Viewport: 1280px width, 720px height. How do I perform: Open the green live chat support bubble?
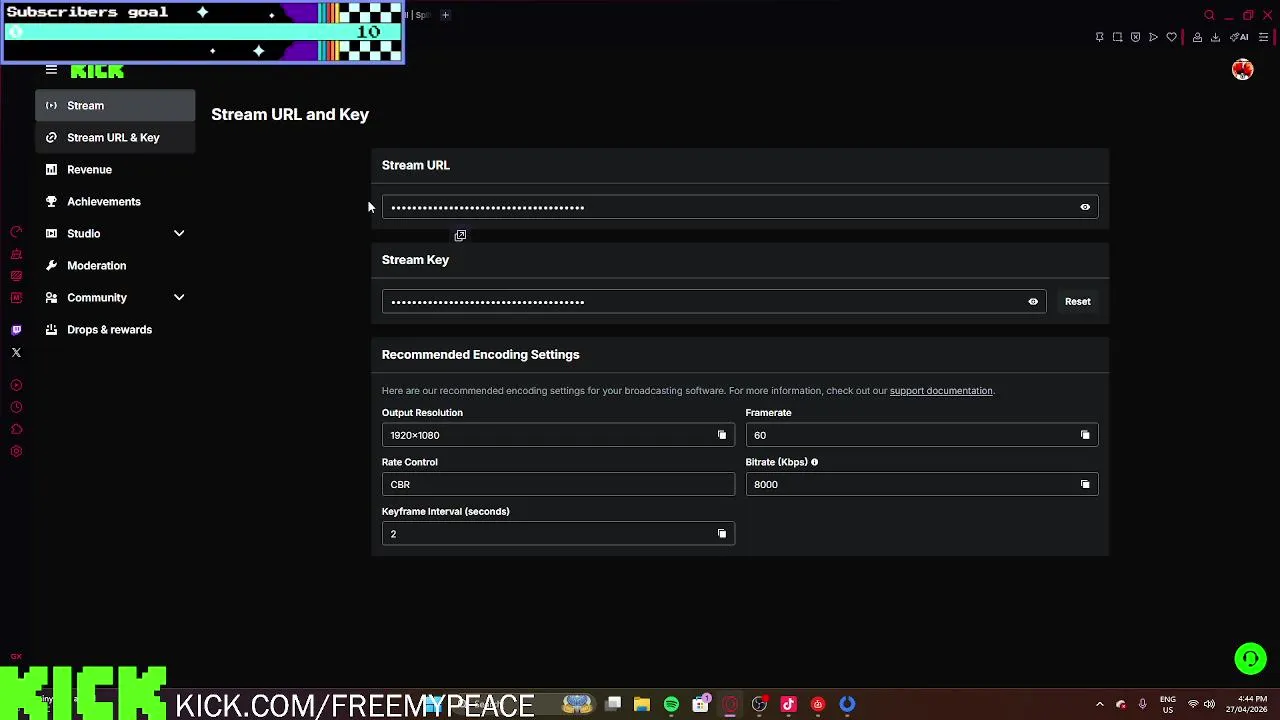[1250, 658]
